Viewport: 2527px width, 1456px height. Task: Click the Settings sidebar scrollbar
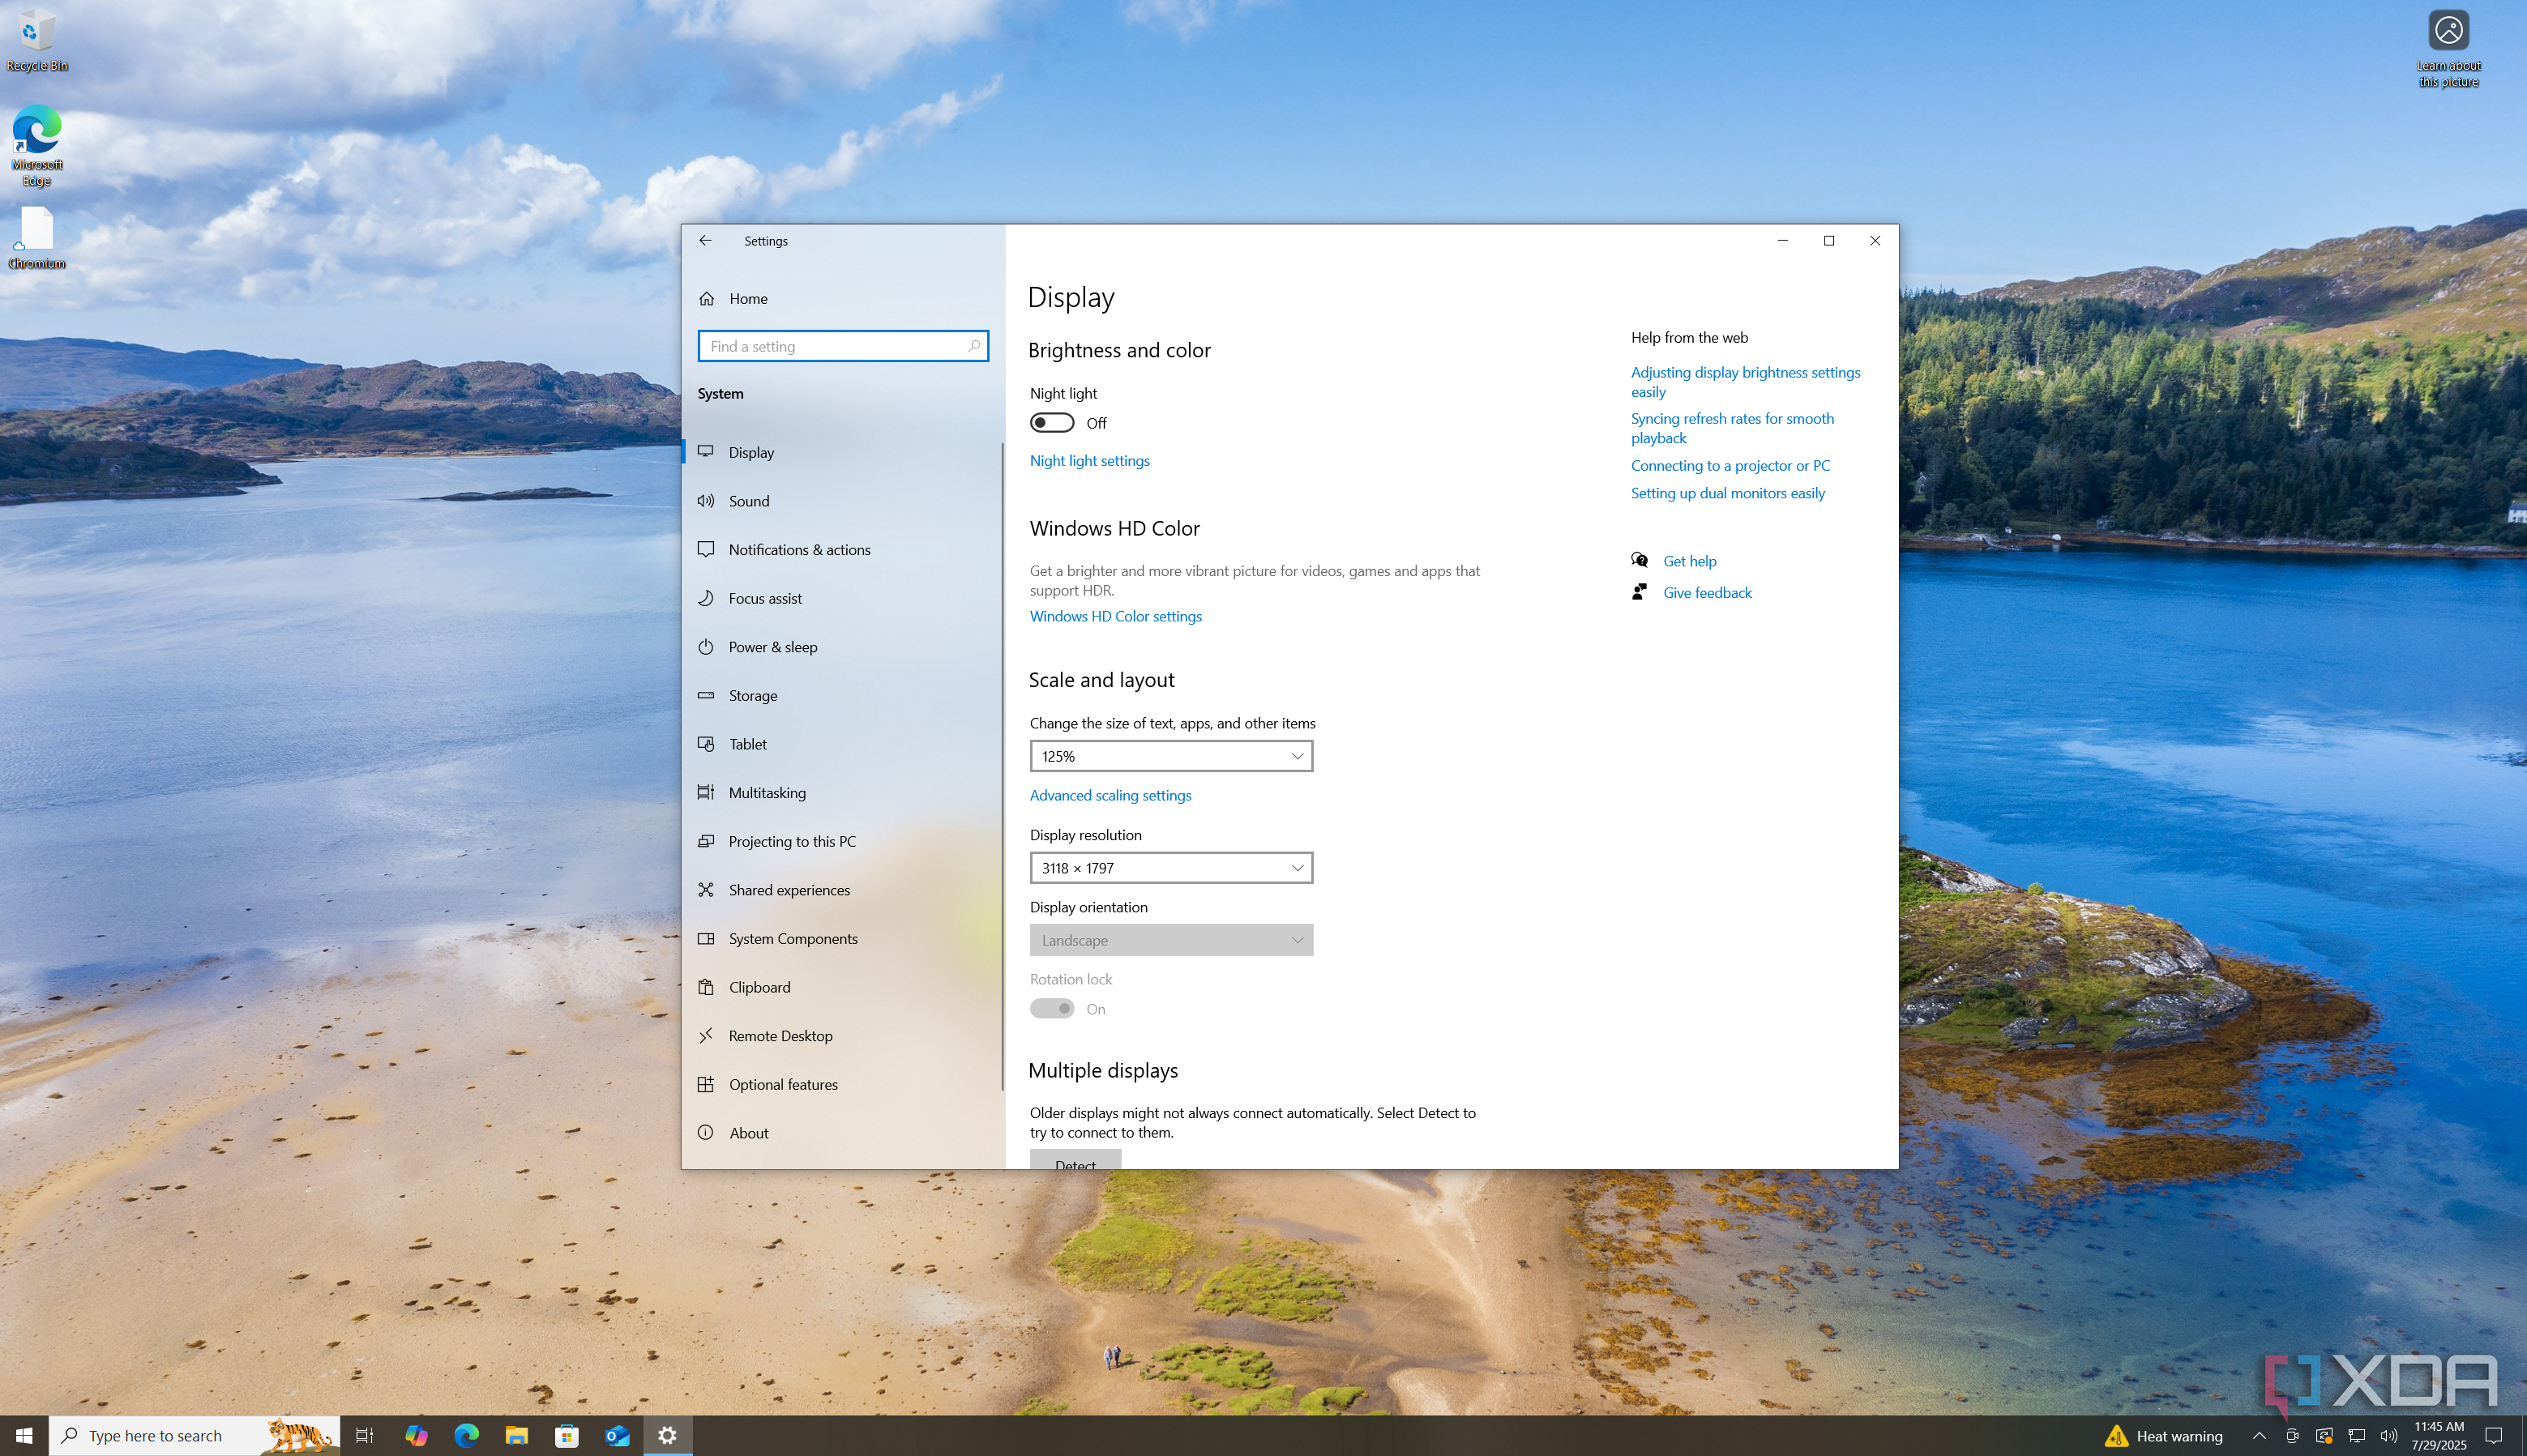pyautogui.click(x=1002, y=766)
